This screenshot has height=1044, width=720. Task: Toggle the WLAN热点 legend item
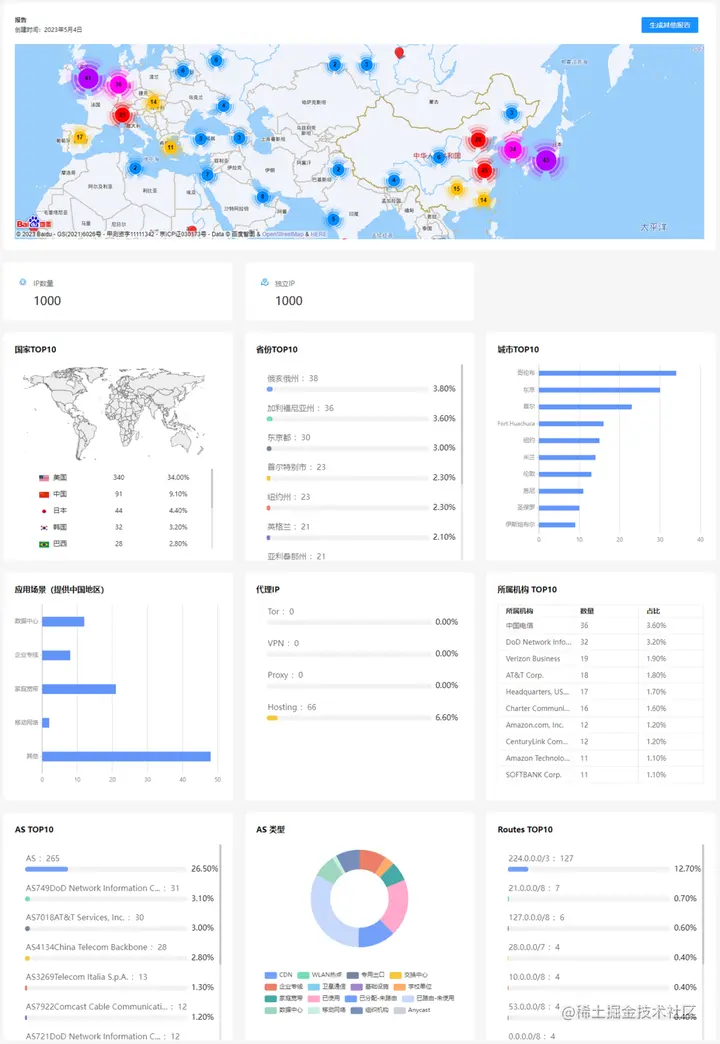[318, 975]
